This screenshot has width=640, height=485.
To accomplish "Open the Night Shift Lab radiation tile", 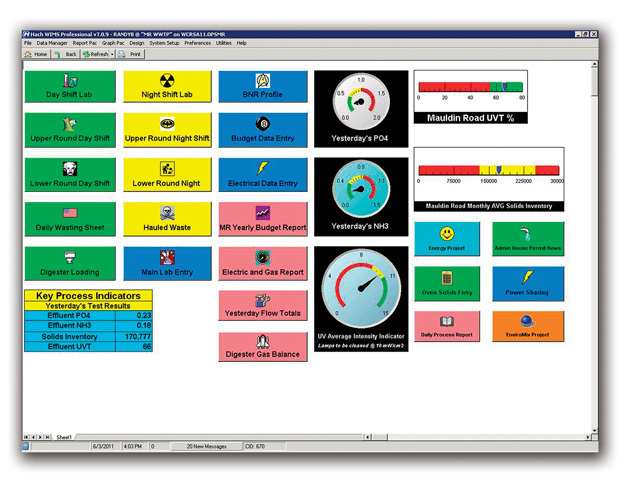I will (167, 86).
